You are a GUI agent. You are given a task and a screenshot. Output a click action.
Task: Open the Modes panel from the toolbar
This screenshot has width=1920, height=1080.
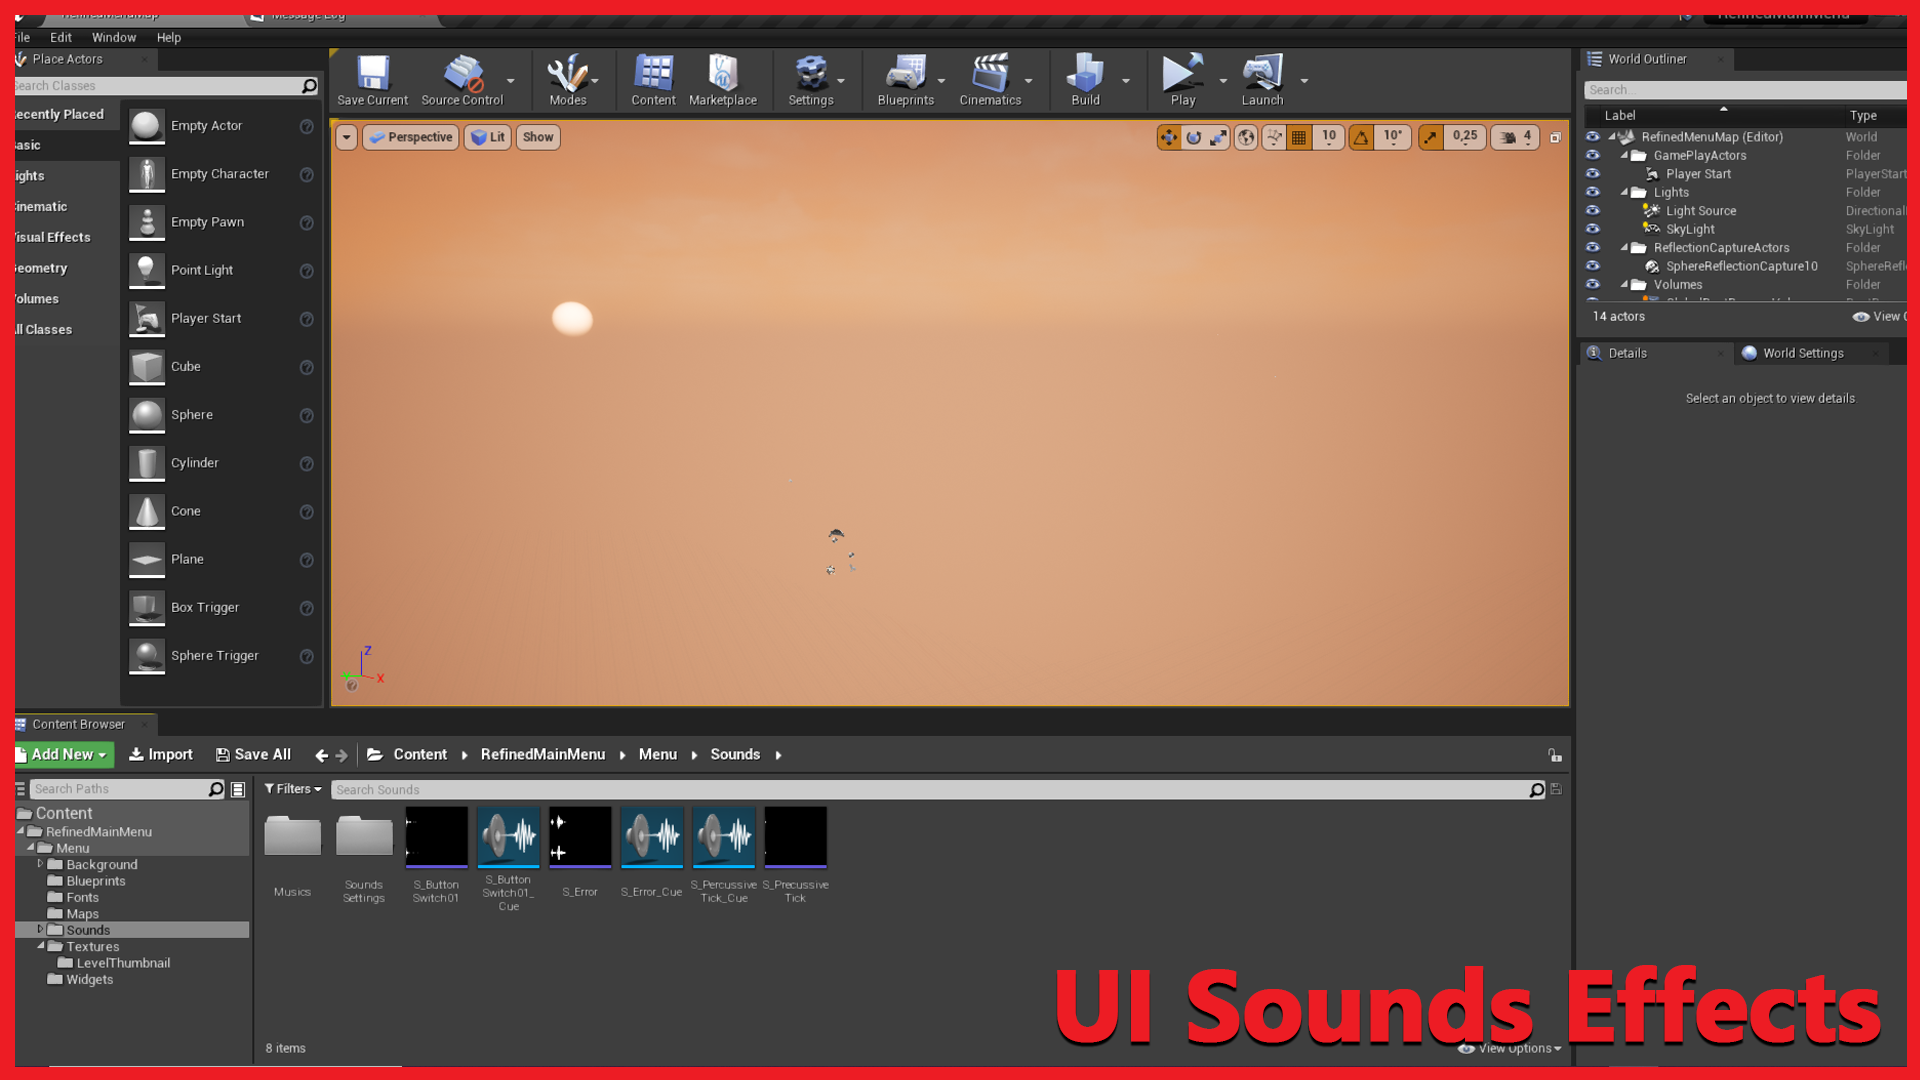pos(566,80)
